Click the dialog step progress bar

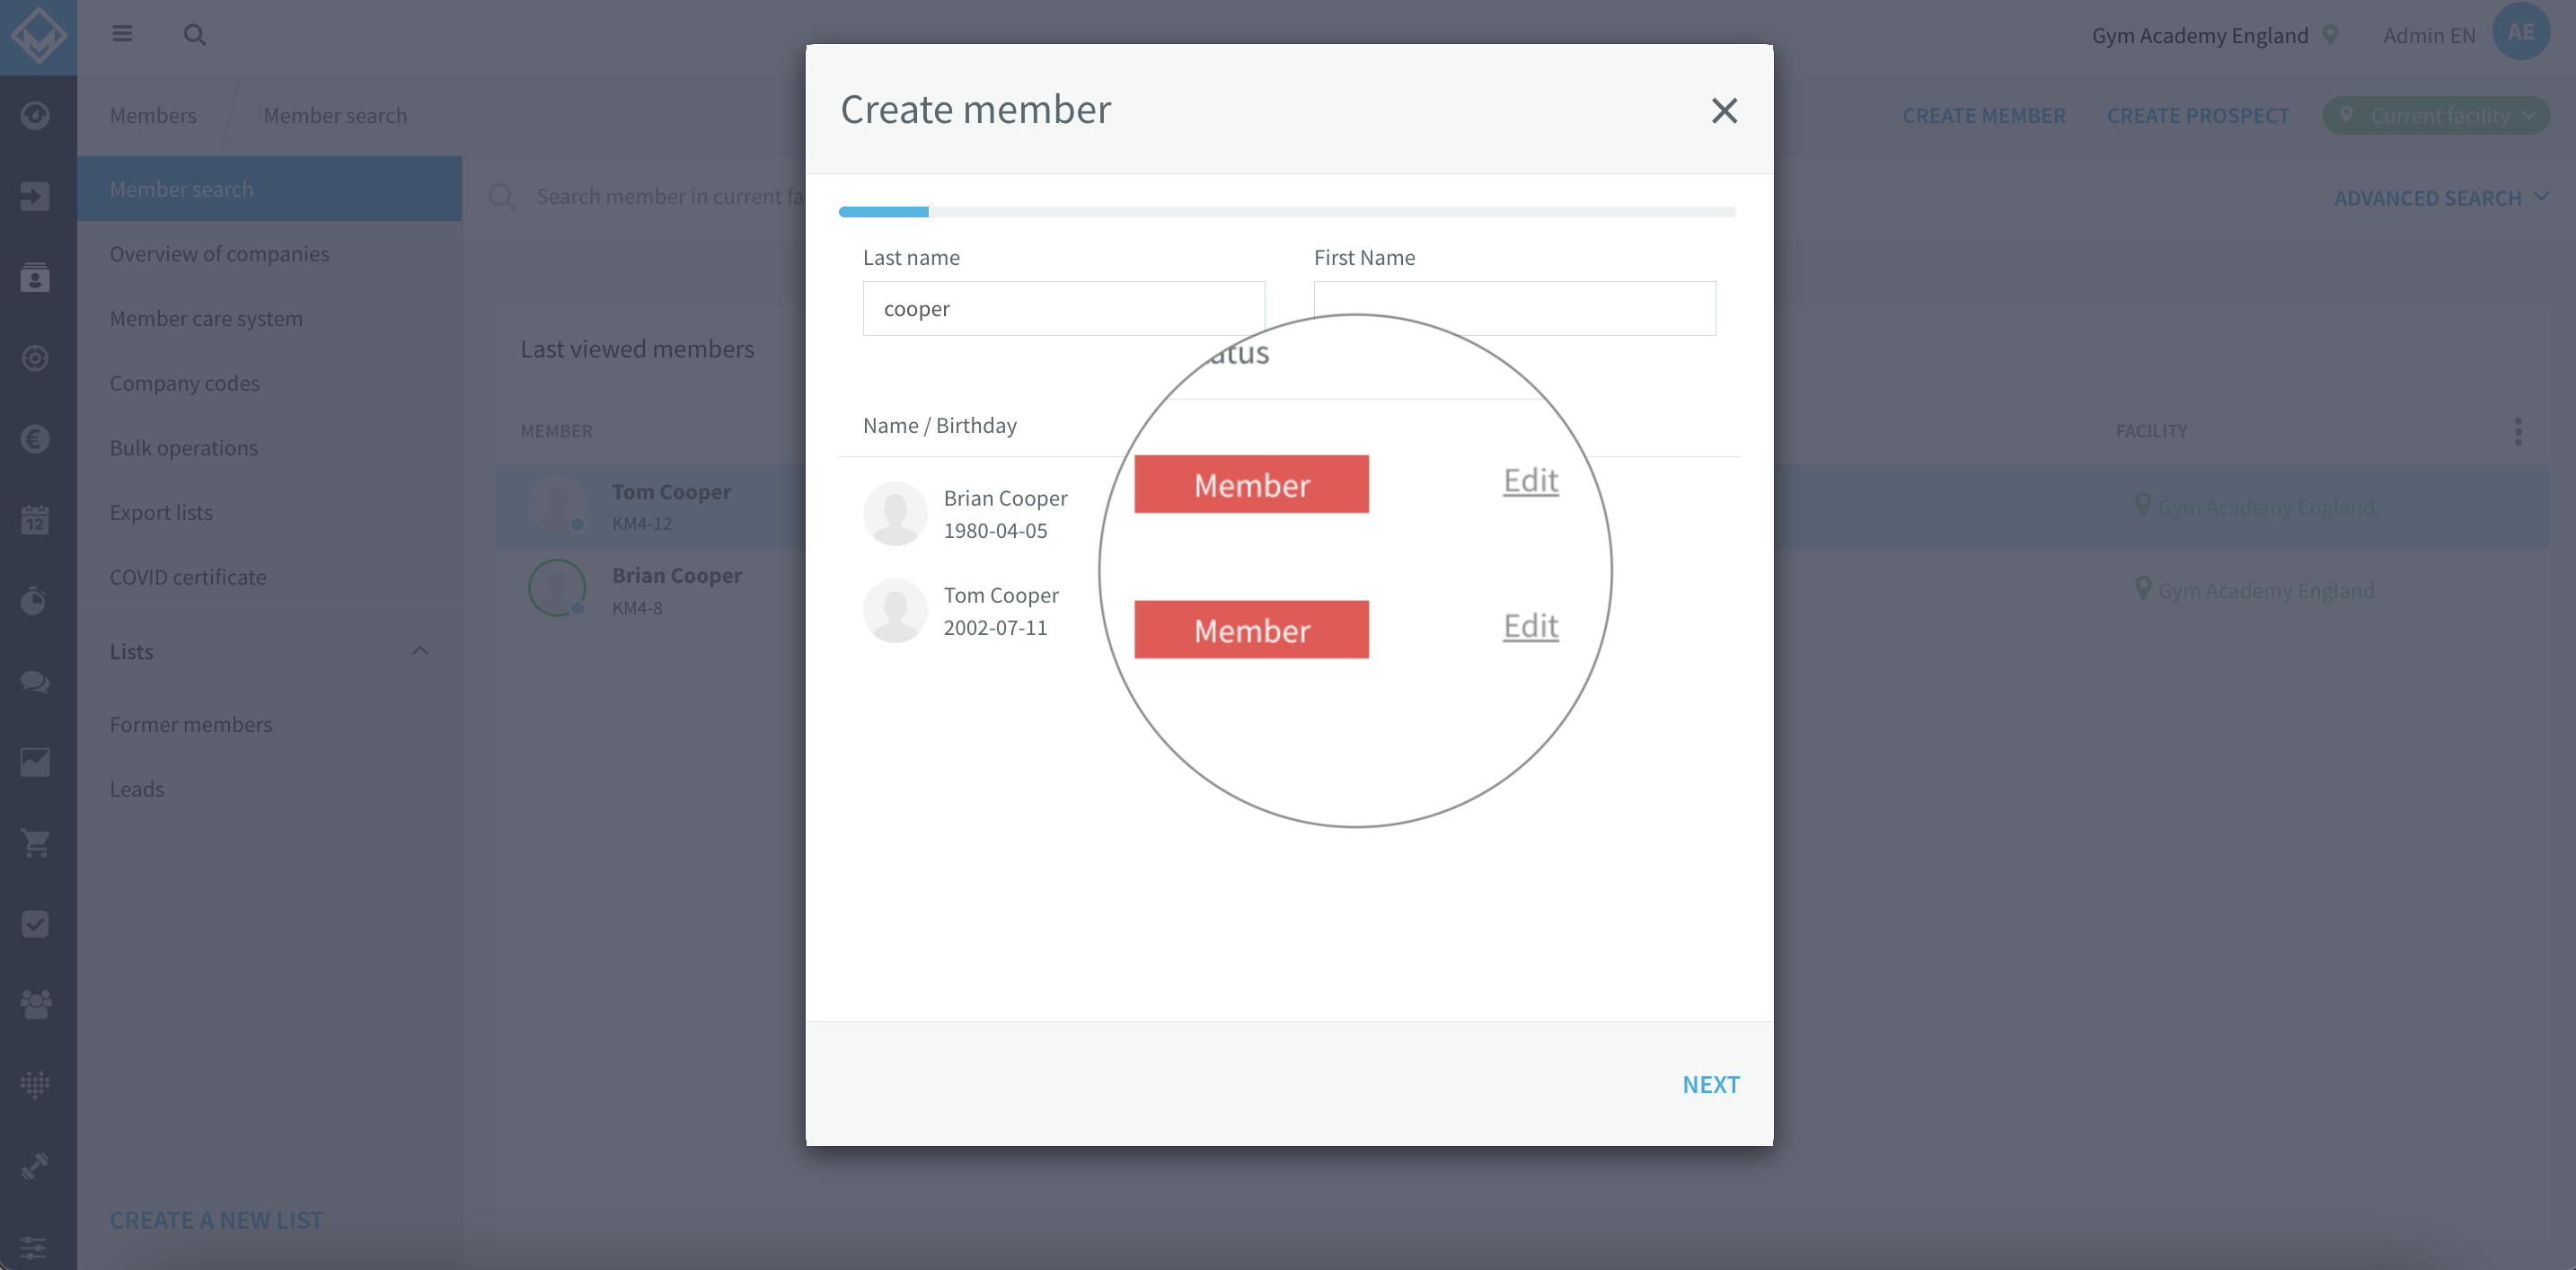click(x=1287, y=212)
